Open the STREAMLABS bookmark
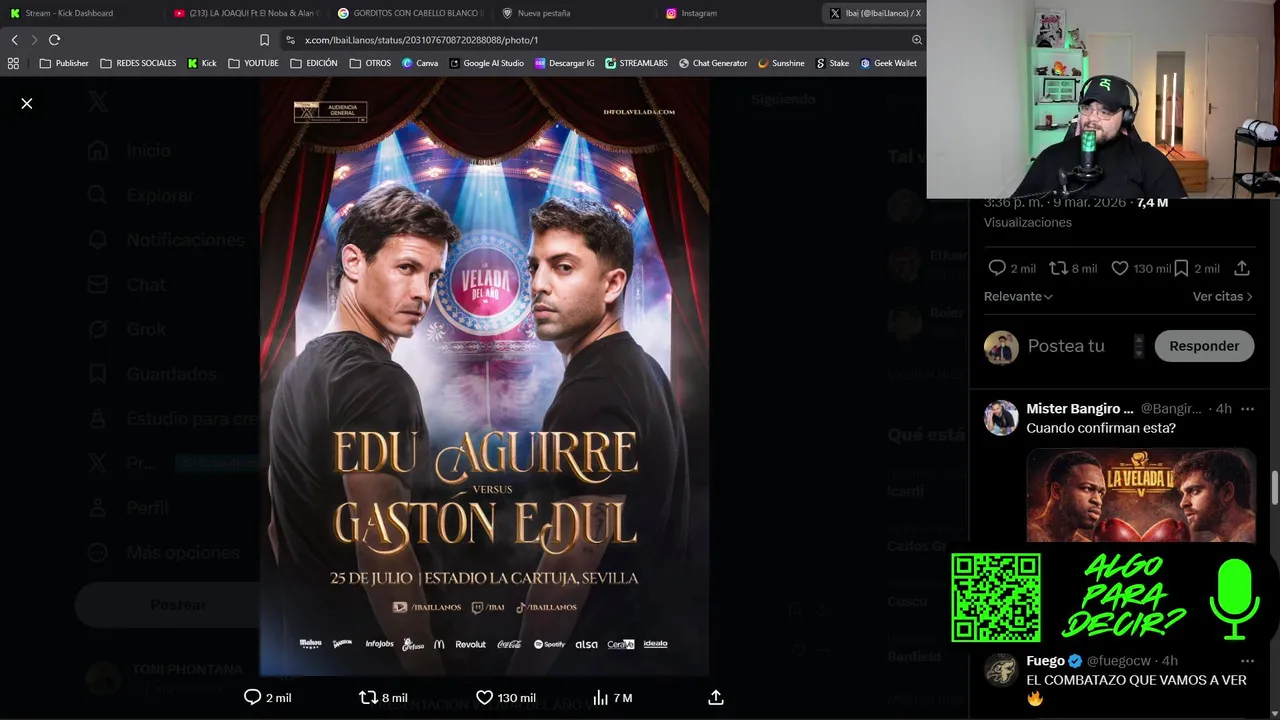 [636, 63]
